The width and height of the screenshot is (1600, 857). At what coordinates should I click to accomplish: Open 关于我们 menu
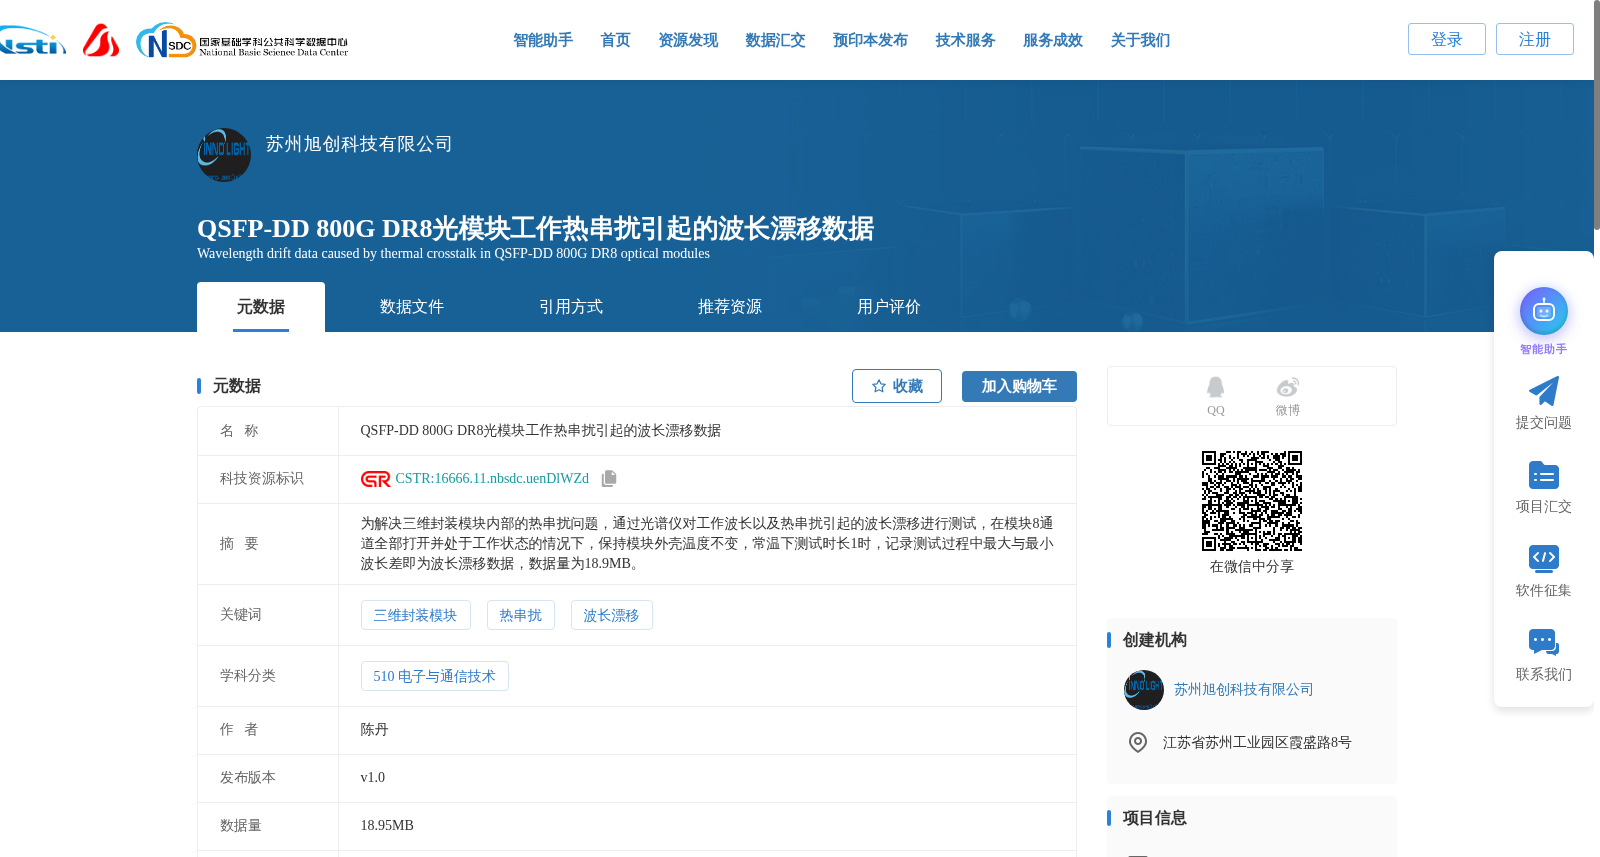tap(1140, 40)
